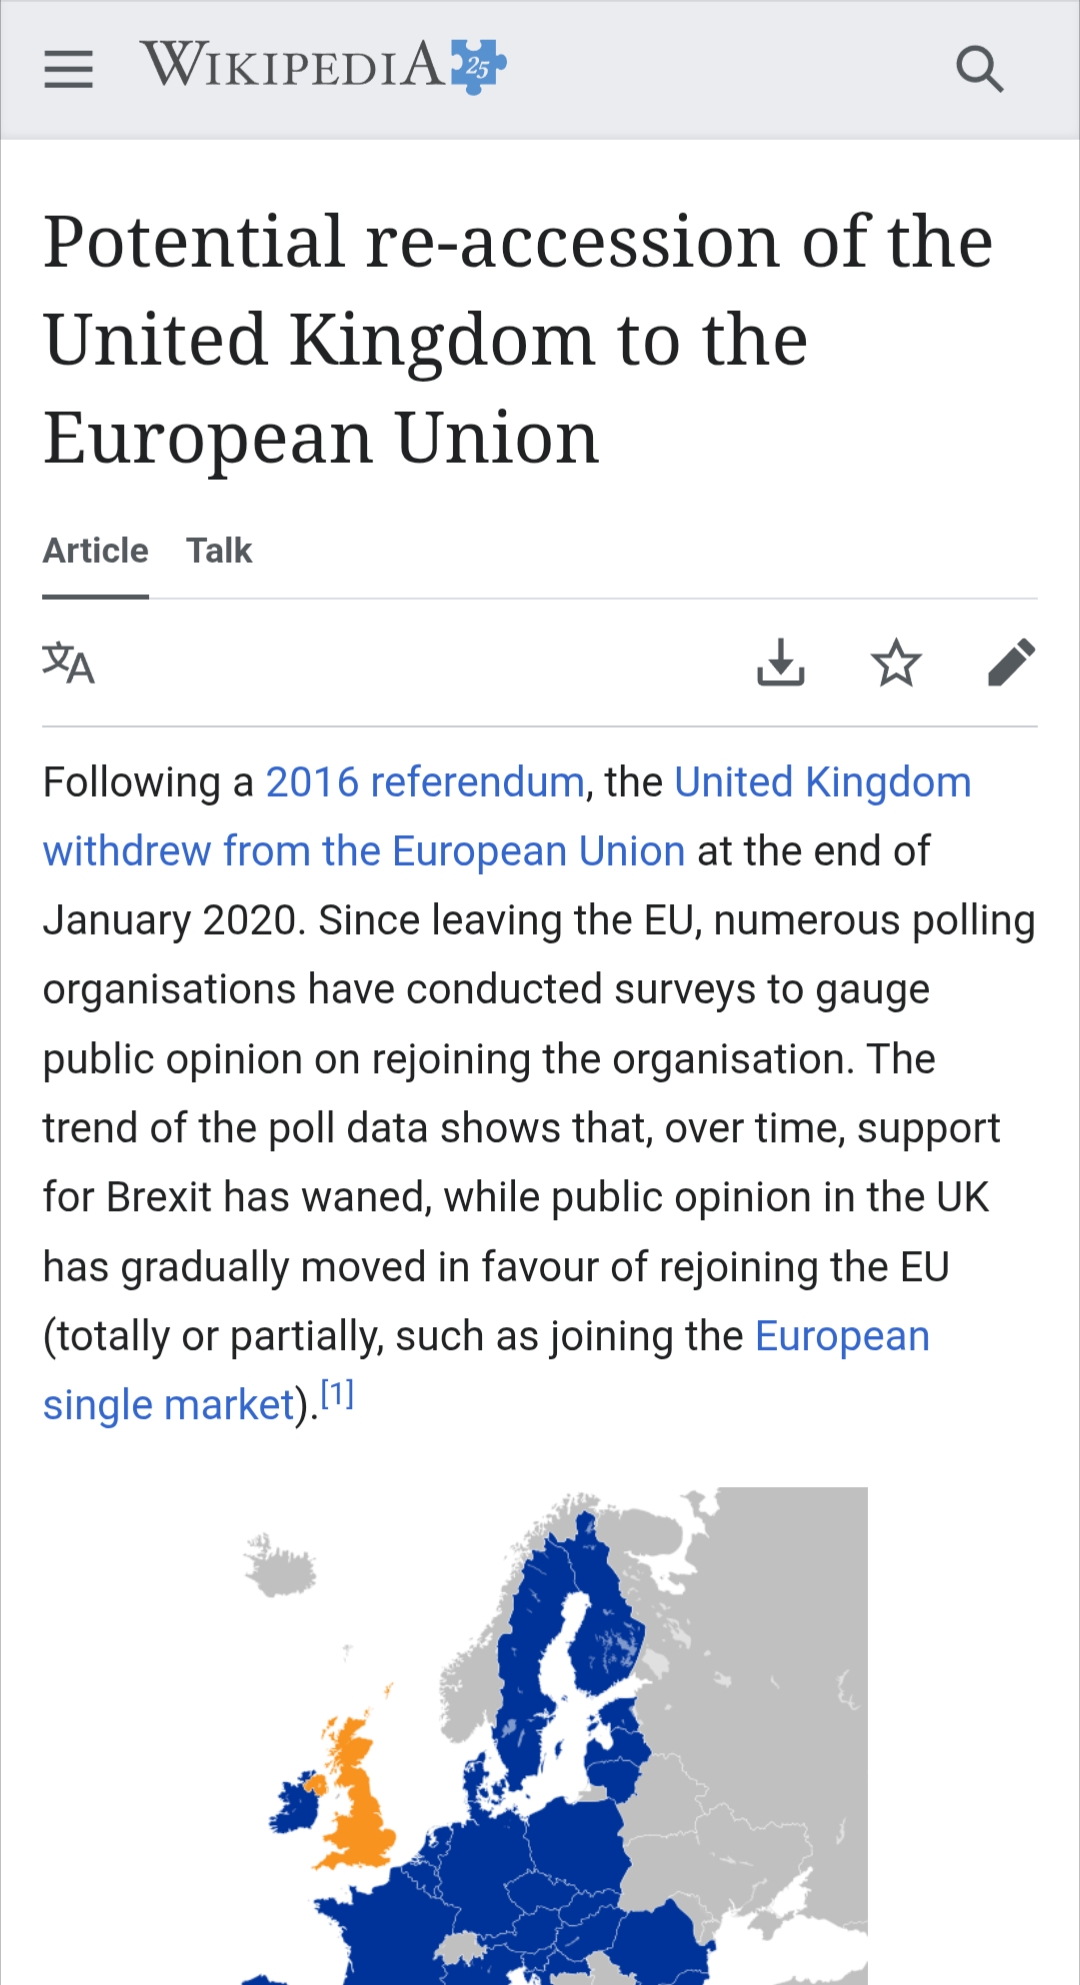This screenshot has width=1080, height=1985.
Task: Edit the article with pencil icon
Action: 1011,663
